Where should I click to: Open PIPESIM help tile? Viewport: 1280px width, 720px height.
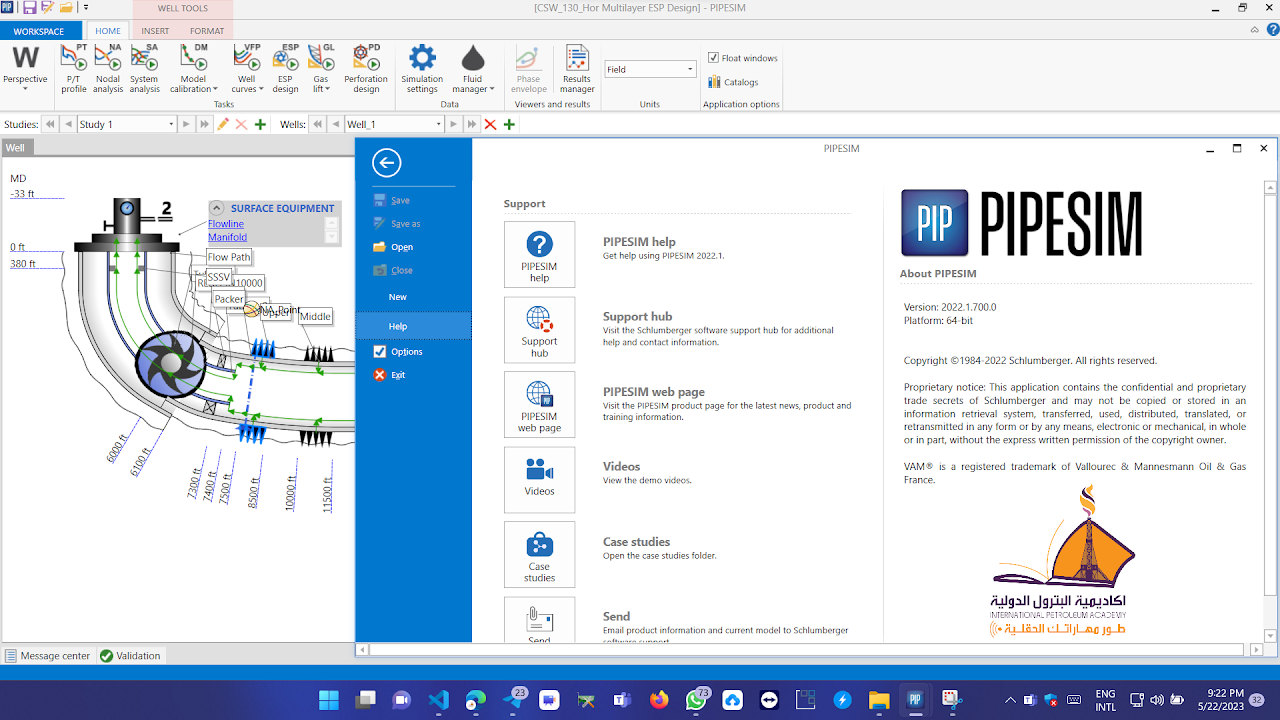539,254
